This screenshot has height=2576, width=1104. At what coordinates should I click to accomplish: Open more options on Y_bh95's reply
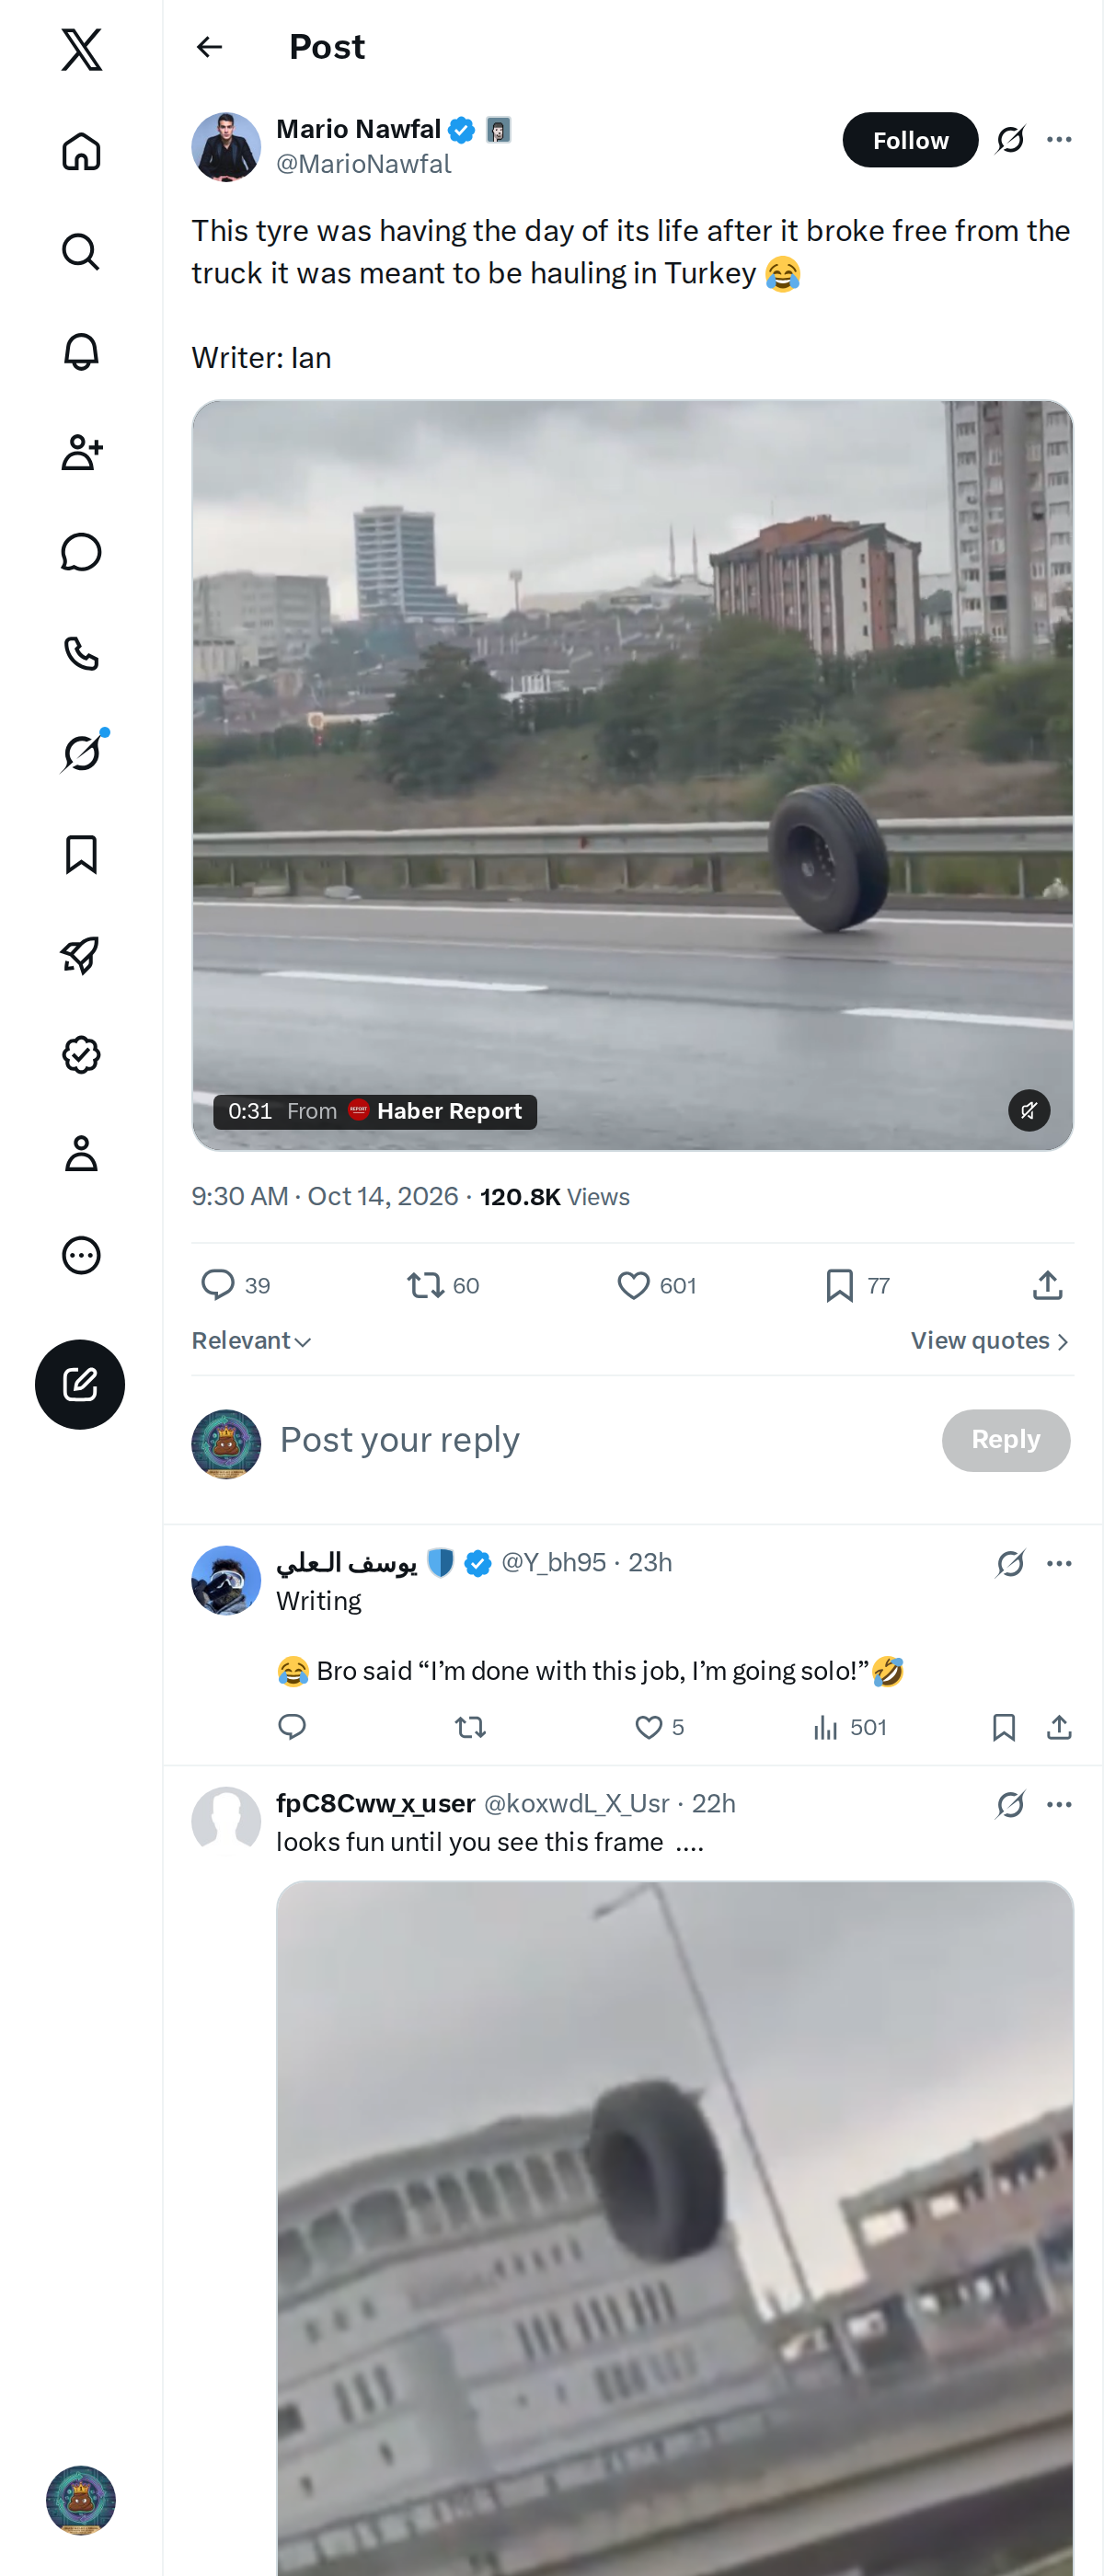1059,1563
